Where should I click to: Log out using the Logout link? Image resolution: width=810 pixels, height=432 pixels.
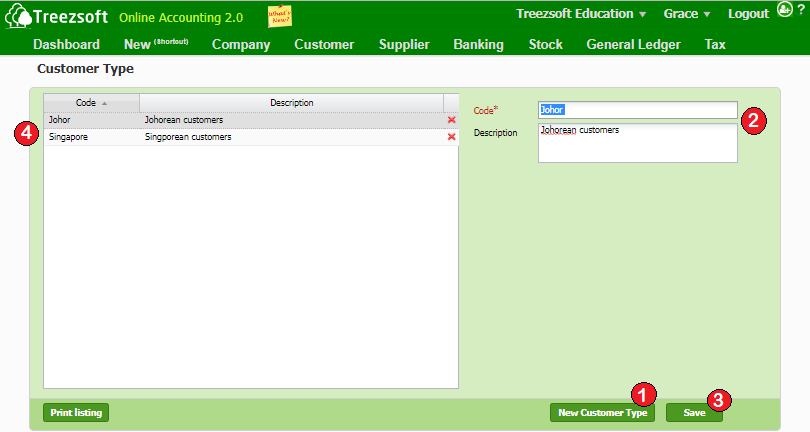[748, 14]
